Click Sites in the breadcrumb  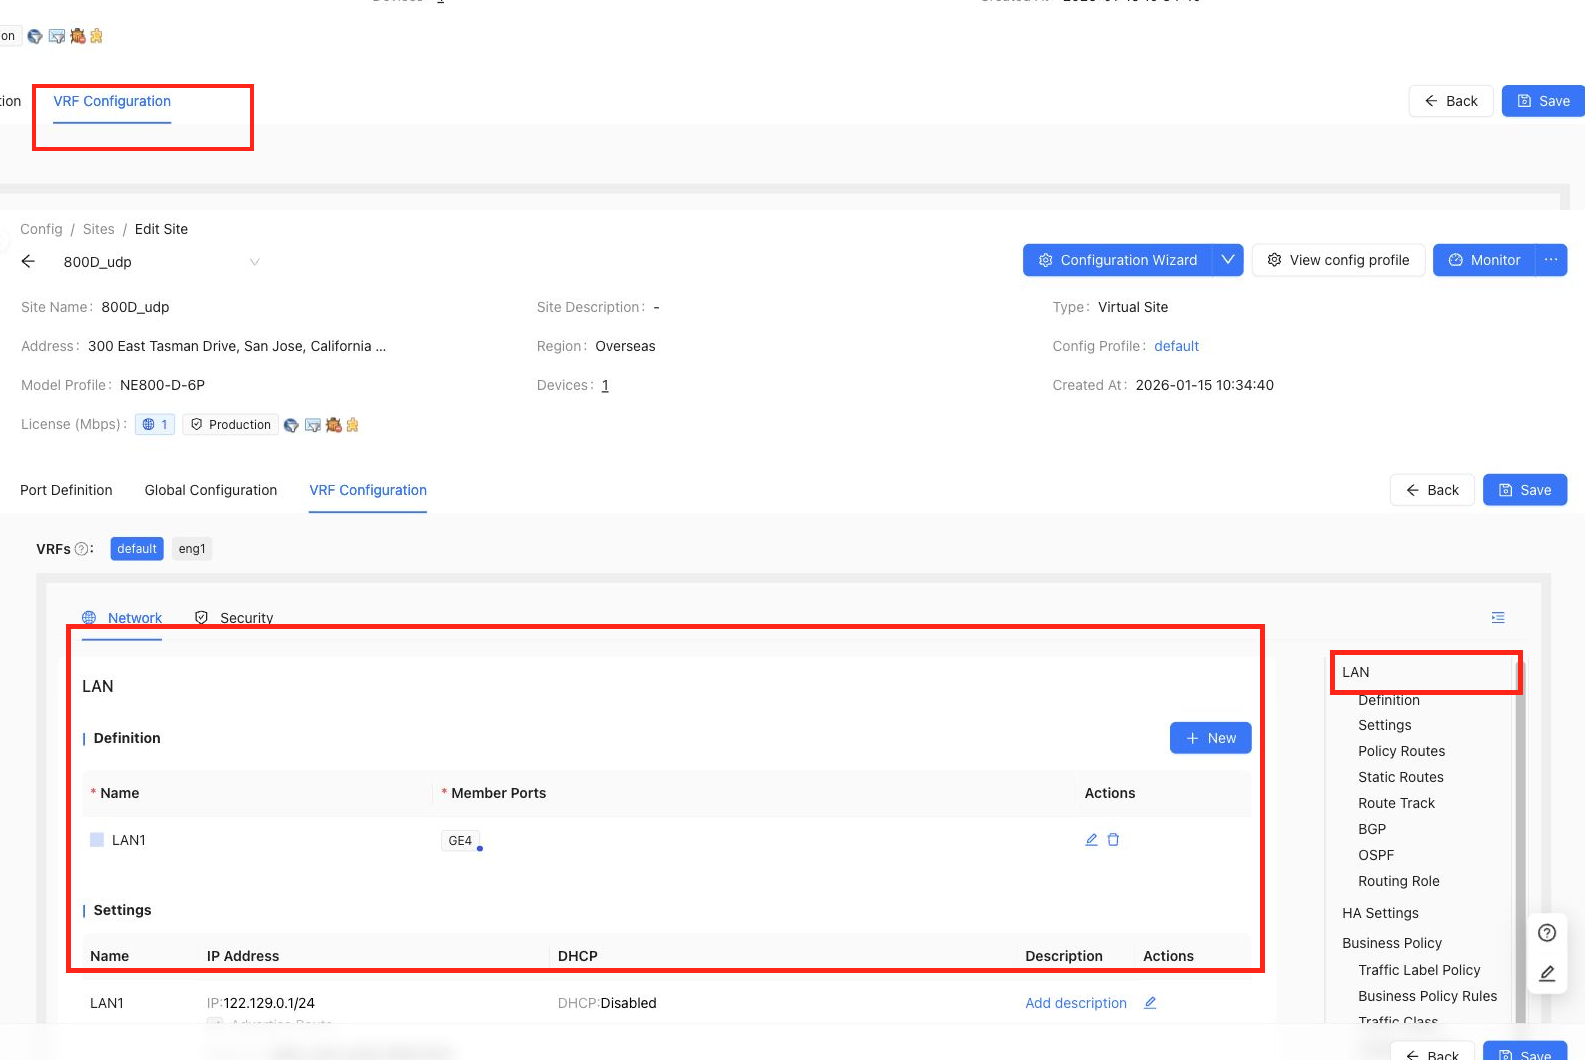(99, 229)
